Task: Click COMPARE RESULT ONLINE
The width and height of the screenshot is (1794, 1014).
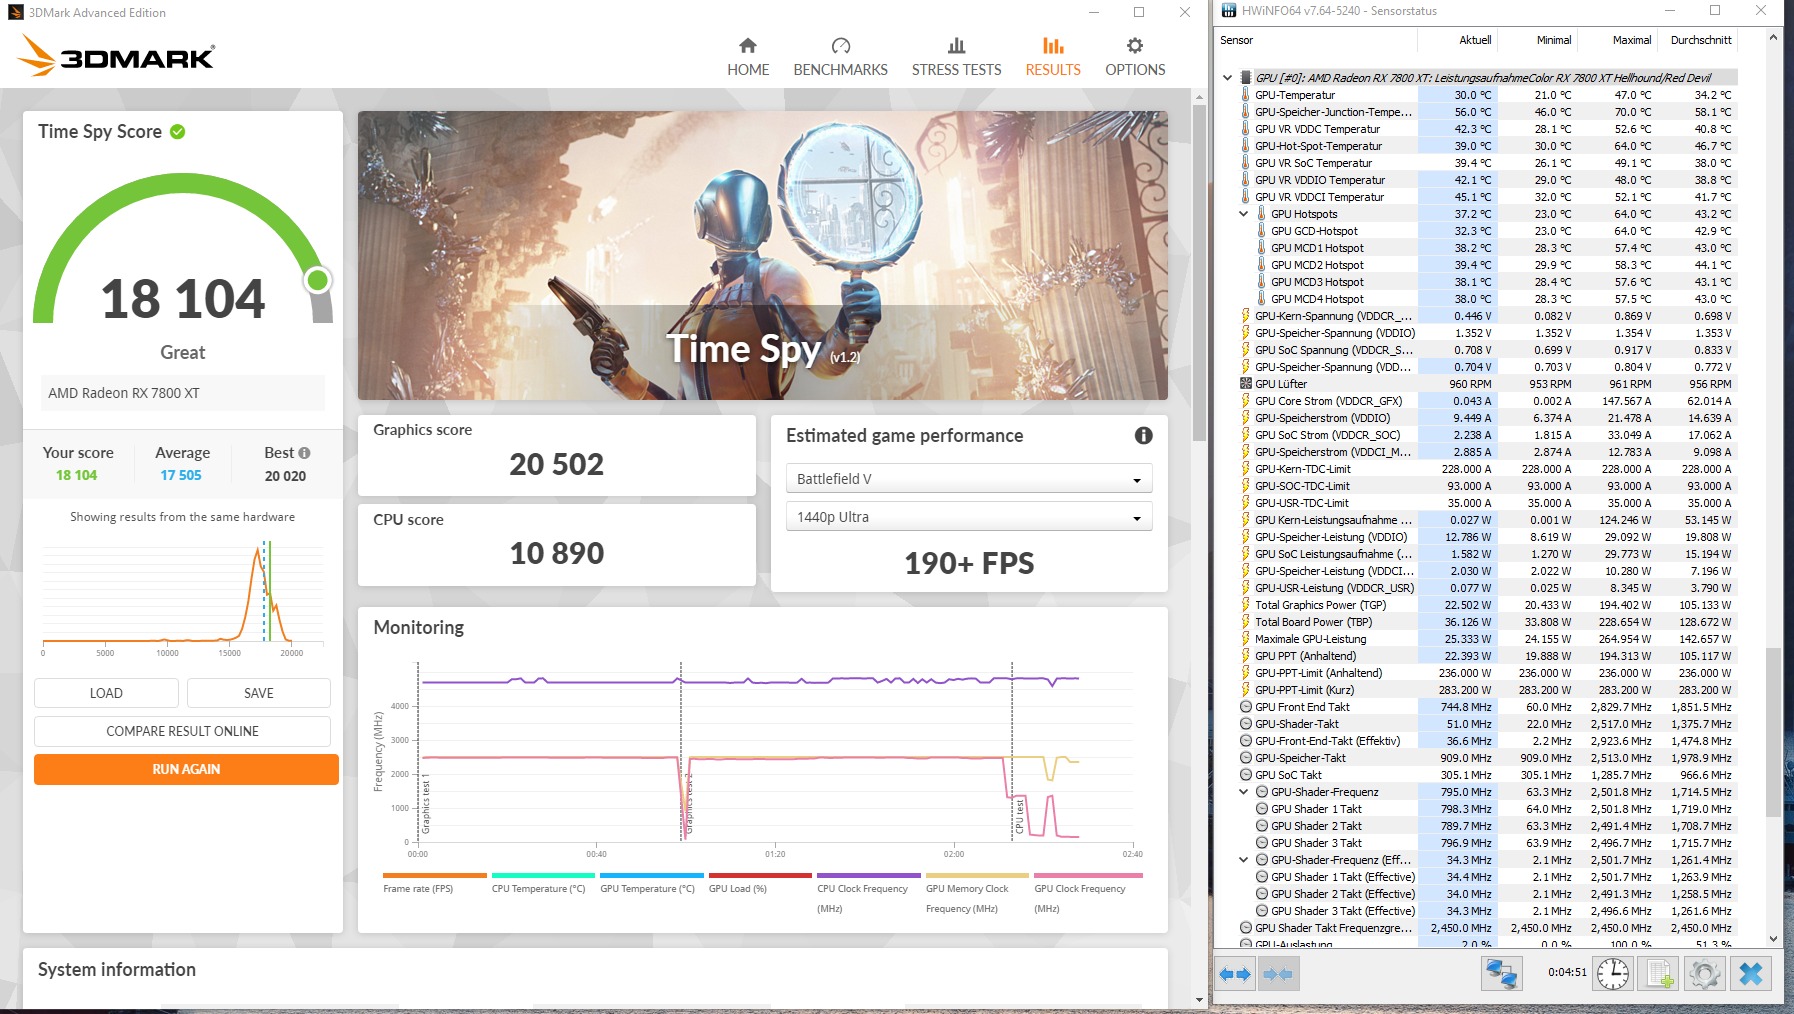Action: point(182,731)
